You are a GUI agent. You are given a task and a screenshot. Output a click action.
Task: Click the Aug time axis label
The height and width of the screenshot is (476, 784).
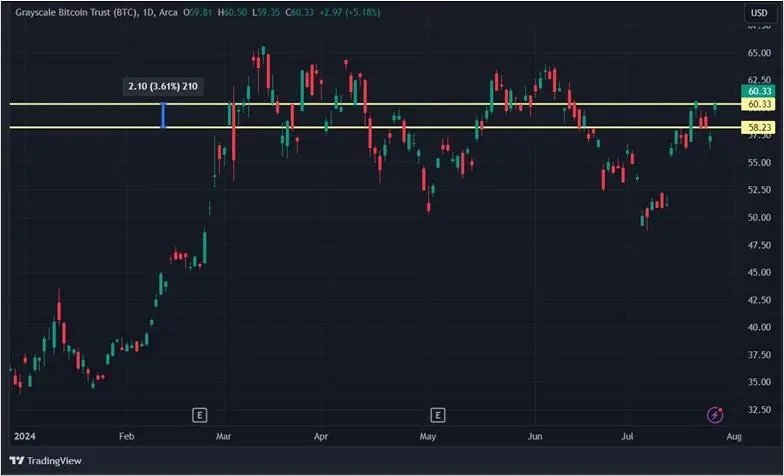[734, 436]
